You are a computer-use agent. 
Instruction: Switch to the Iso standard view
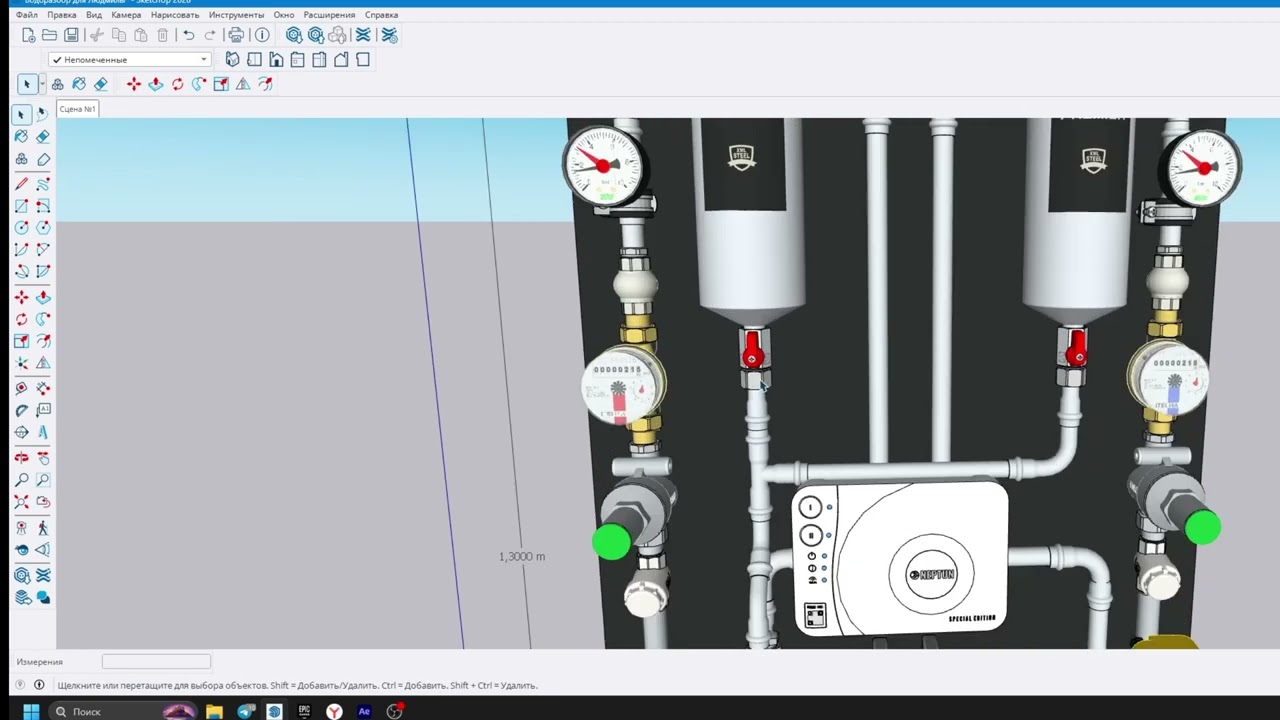(x=232, y=60)
